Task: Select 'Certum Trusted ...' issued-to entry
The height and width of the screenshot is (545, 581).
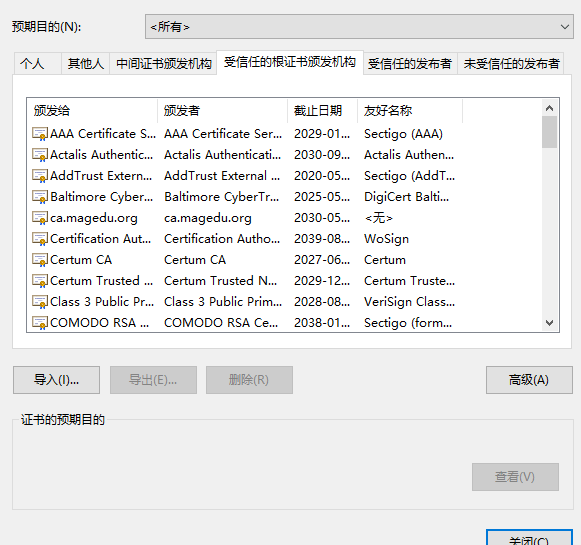Action: click(x=102, y=281)
